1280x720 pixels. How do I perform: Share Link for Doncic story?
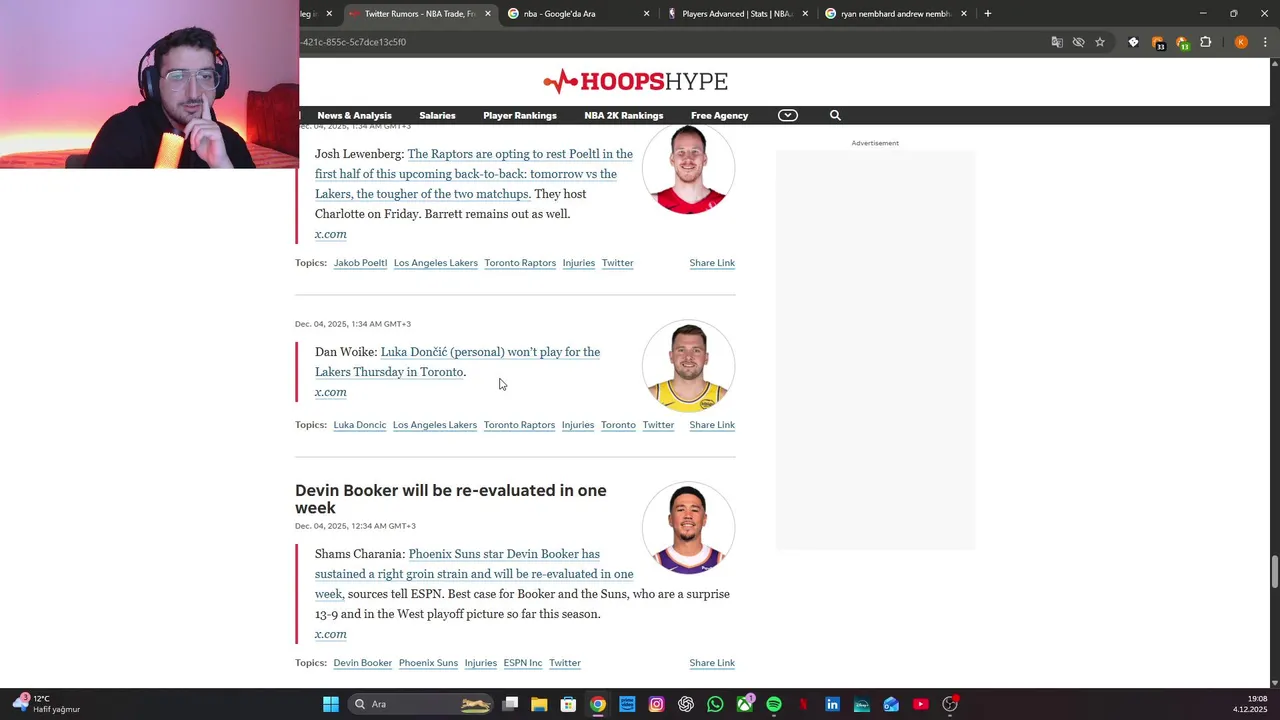pos(712,425)
